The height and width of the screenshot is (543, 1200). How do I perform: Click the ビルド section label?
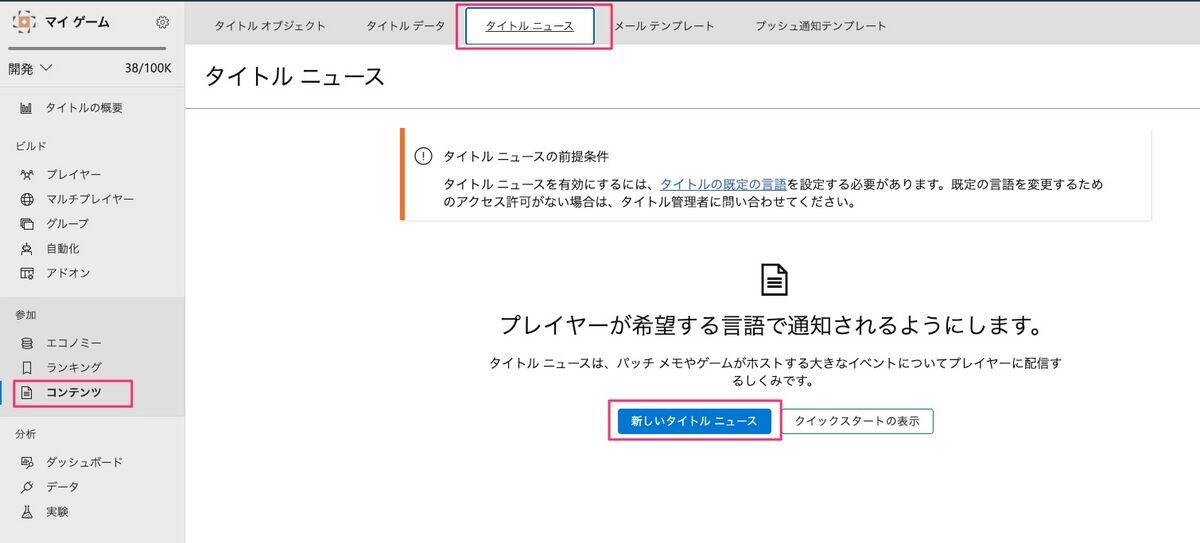[31, 147]
